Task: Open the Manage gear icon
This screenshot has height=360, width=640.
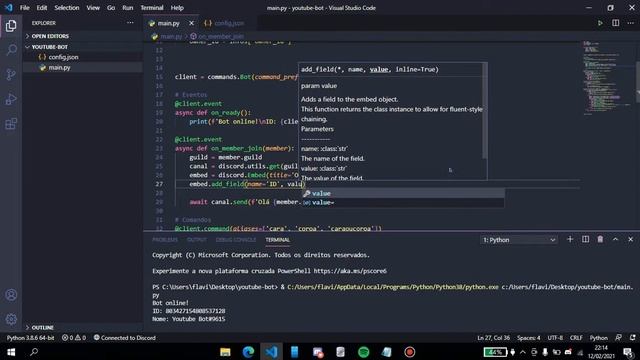Action: 11,319
